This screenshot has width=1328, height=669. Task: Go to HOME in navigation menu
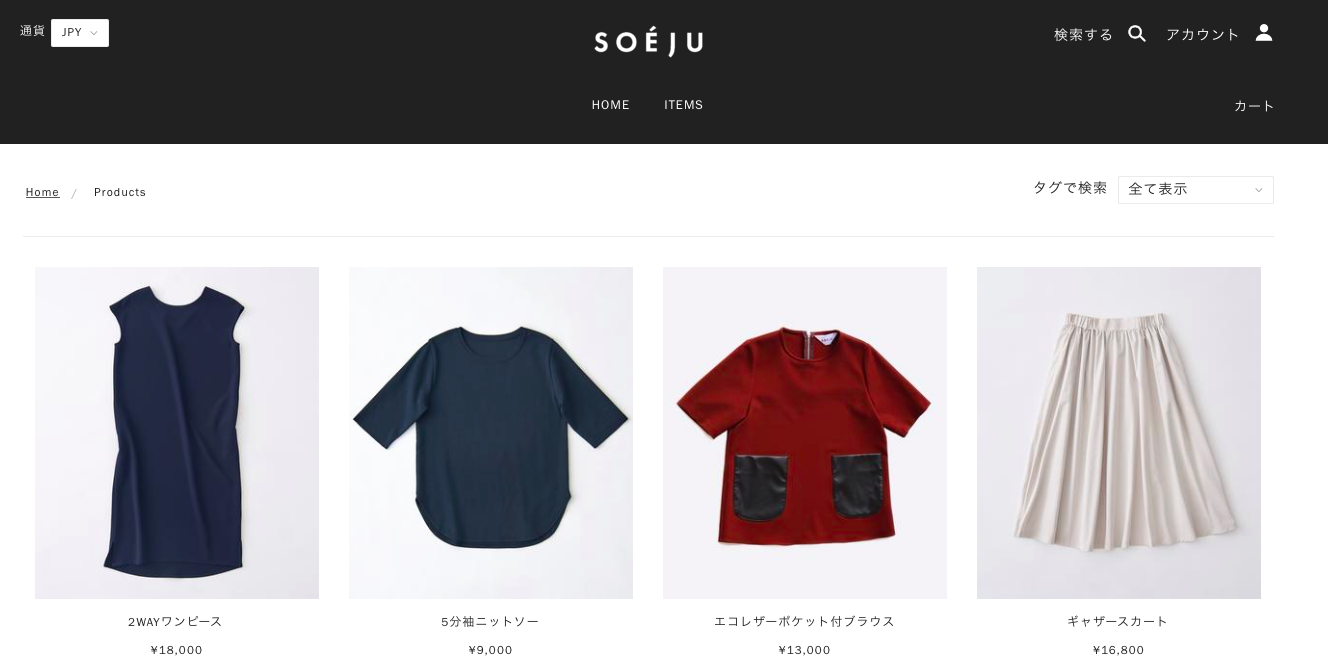tap(611, 105)
